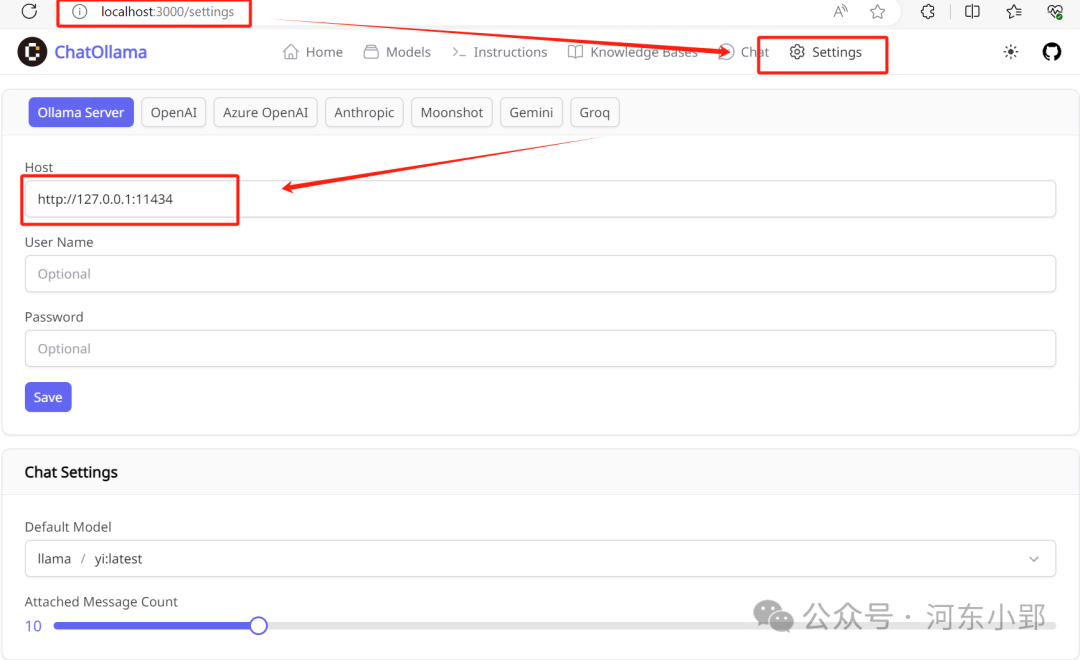Viewport: 1080px width, 660px height.
Task: Click the browser address bar URL
Action: click(167, 12)
